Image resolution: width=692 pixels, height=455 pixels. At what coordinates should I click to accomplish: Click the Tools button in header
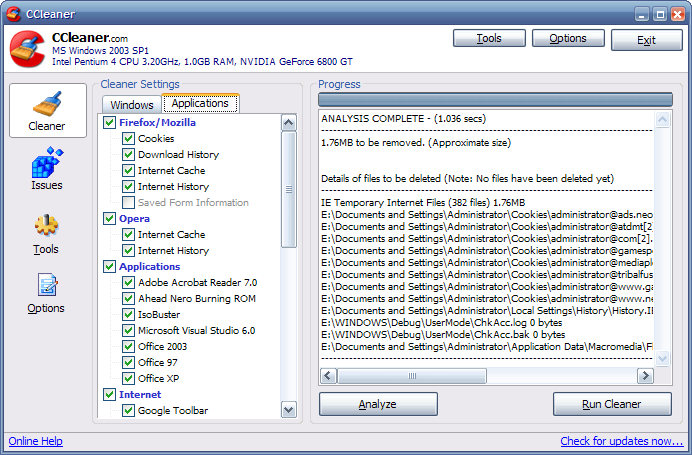pos(489,38)
